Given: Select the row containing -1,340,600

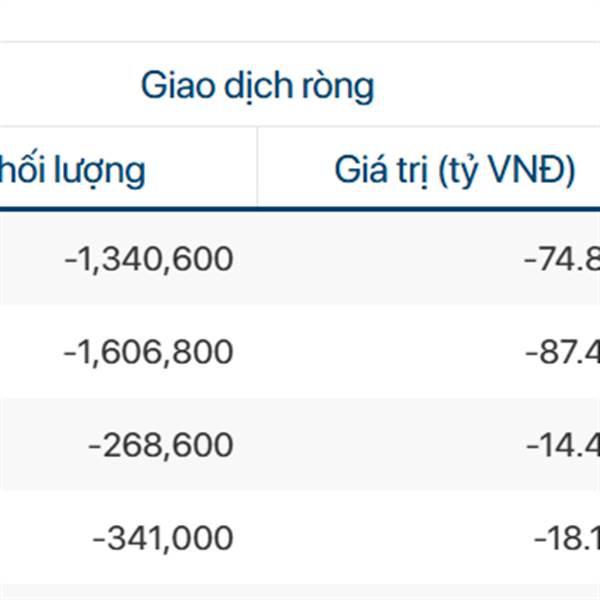Looking at the screenshot, I should click(300, 259).
